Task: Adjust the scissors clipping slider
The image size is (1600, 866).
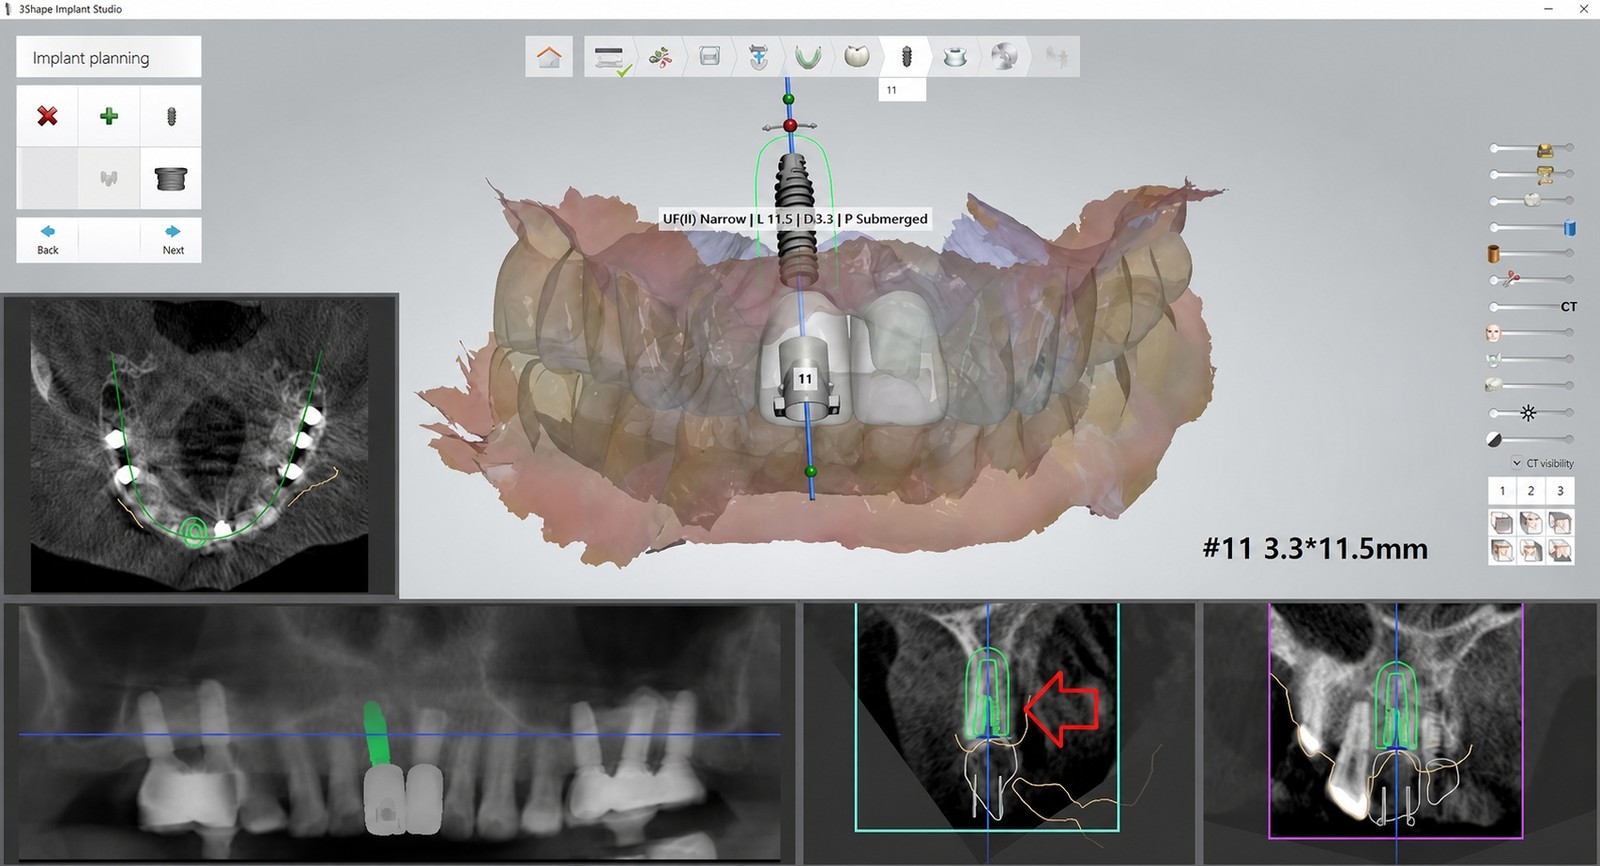Action: tap(1531, 279)
